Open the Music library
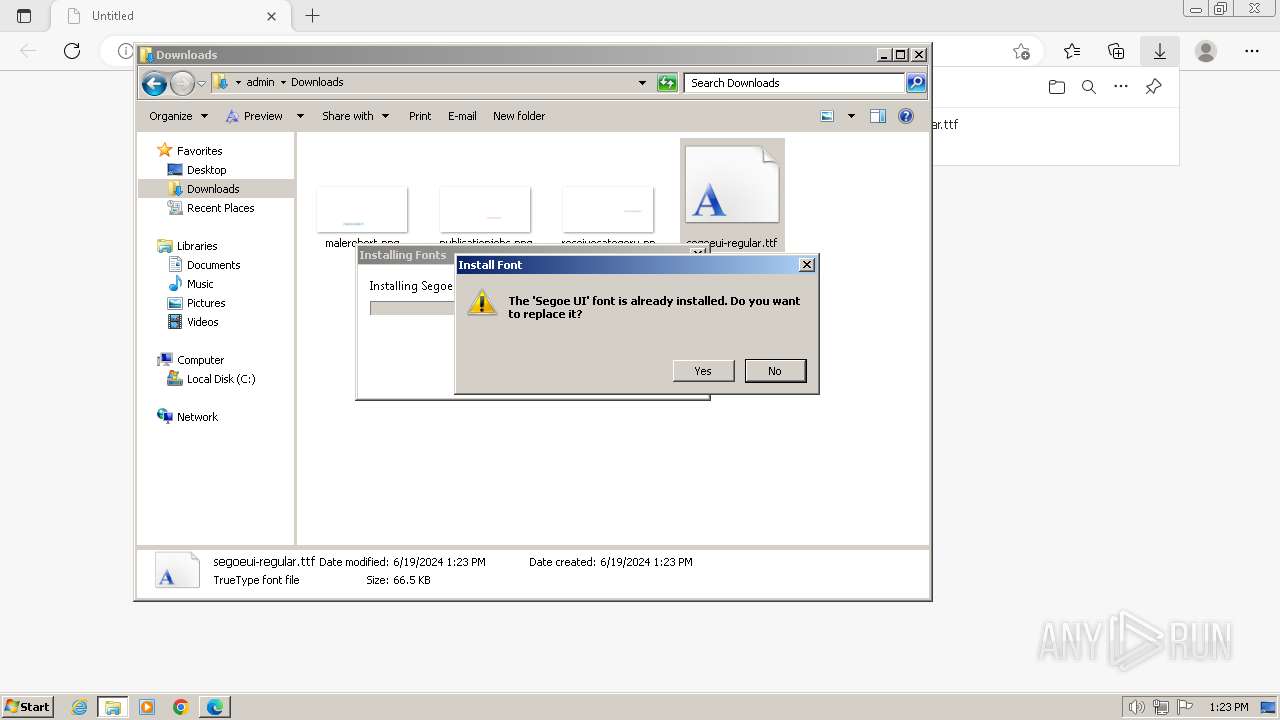This screenshot has height=720, width=1280. coord(200,284)
